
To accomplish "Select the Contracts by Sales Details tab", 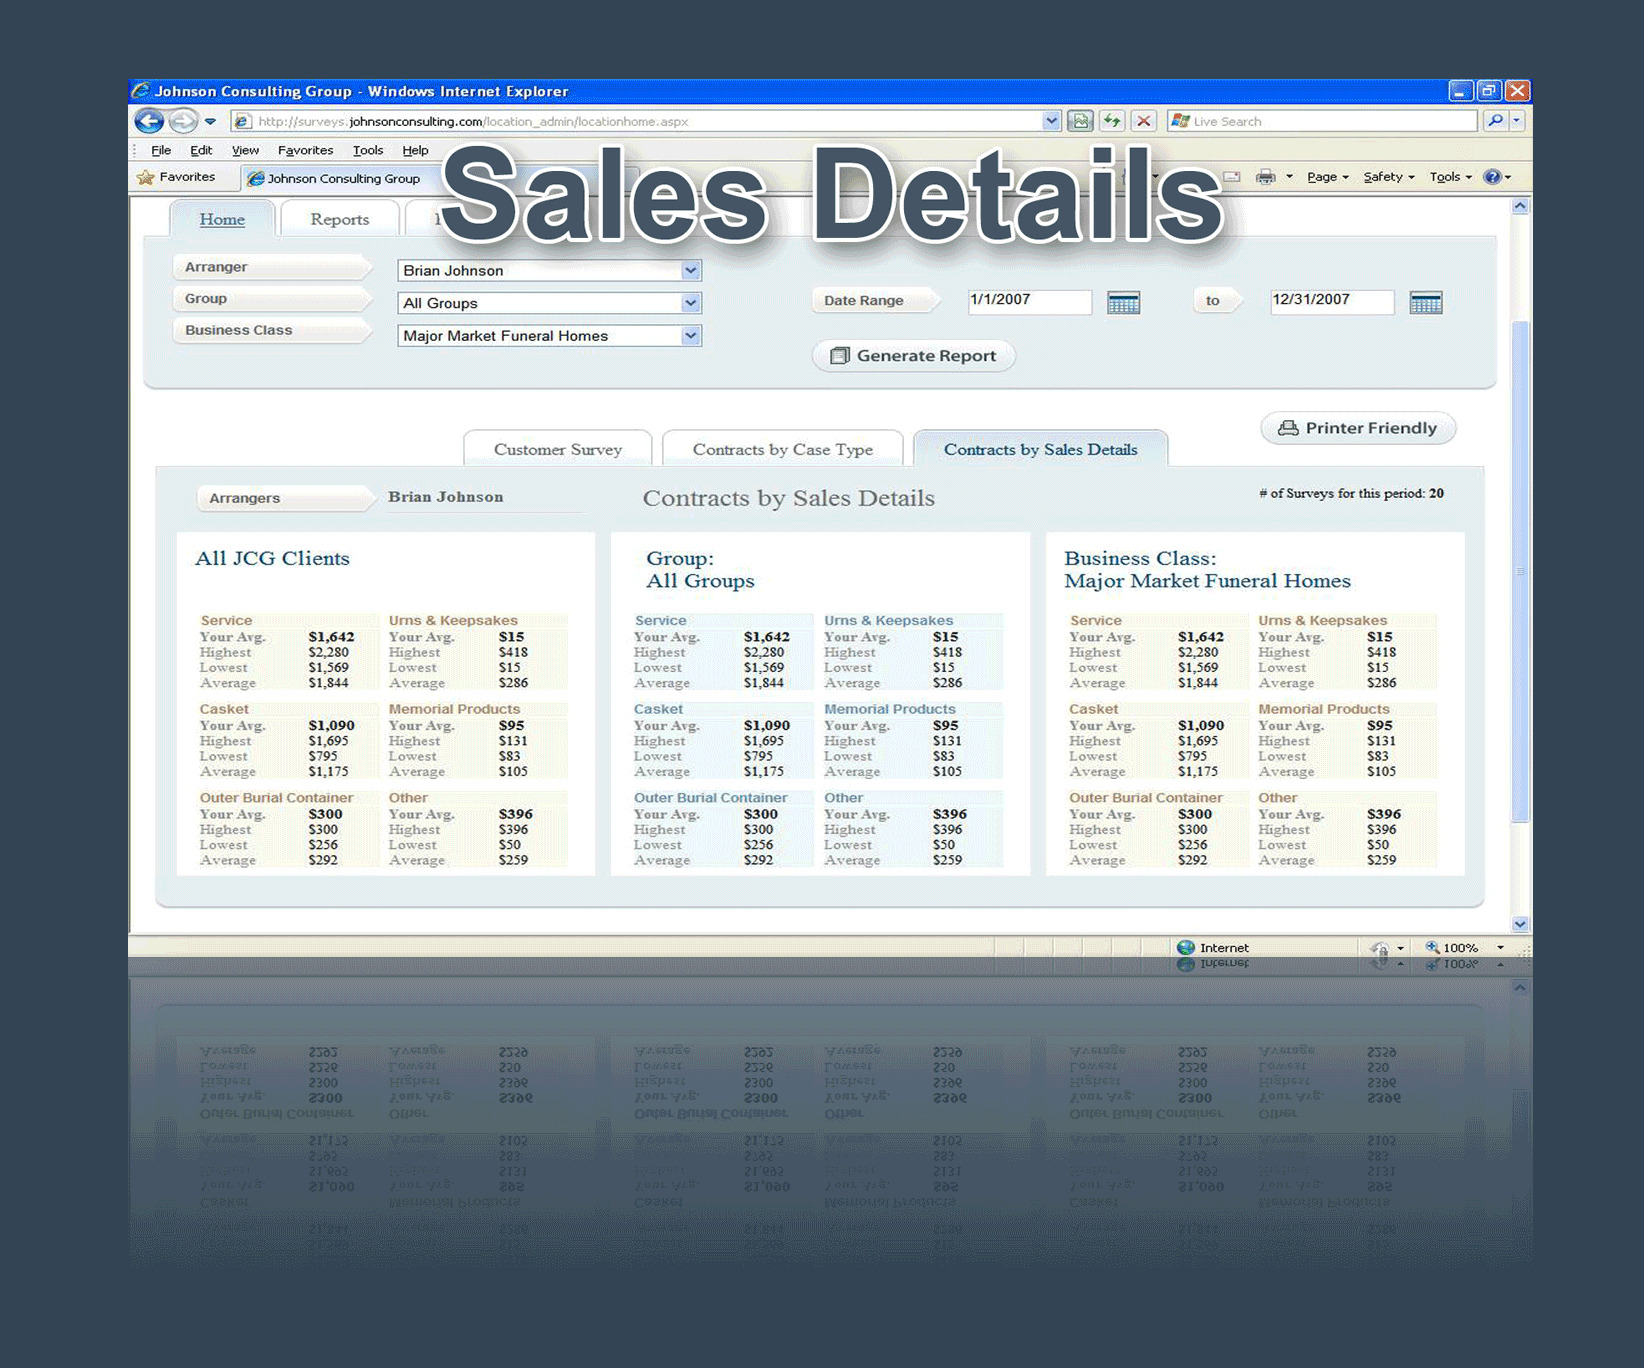I will (x=1041, y=449).
